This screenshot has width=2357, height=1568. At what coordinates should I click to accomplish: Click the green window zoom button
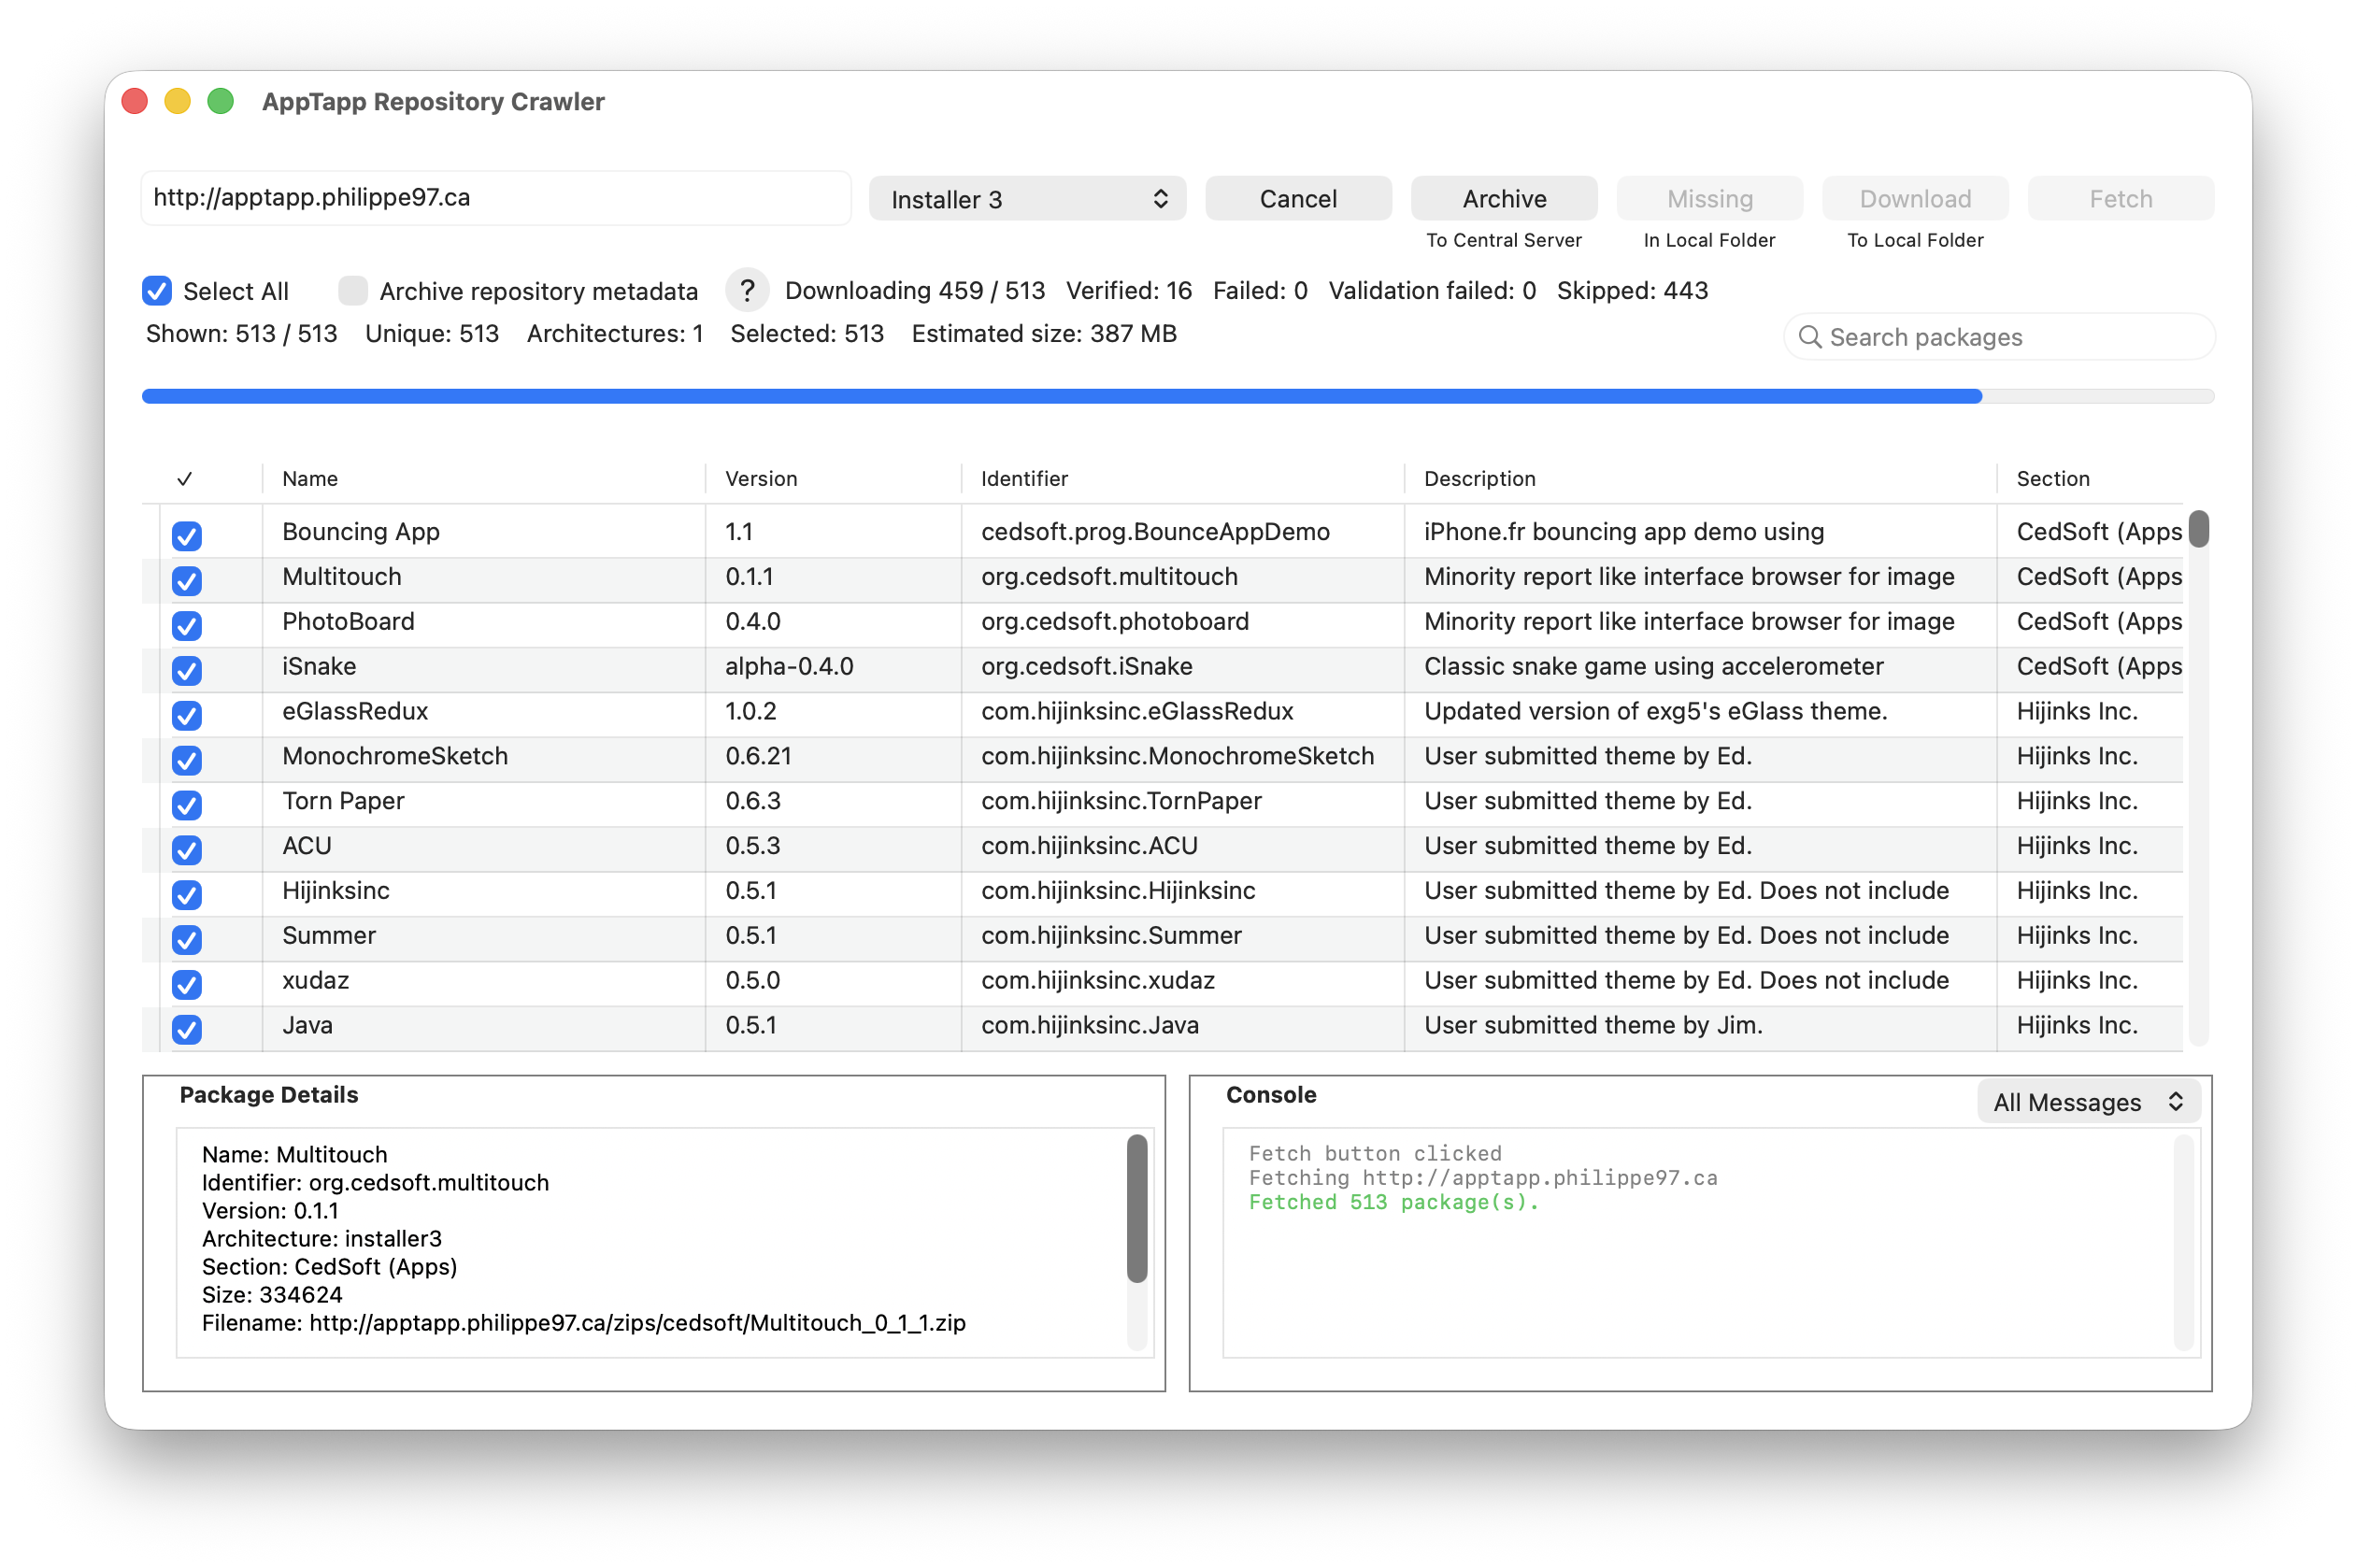pos(221,102)
